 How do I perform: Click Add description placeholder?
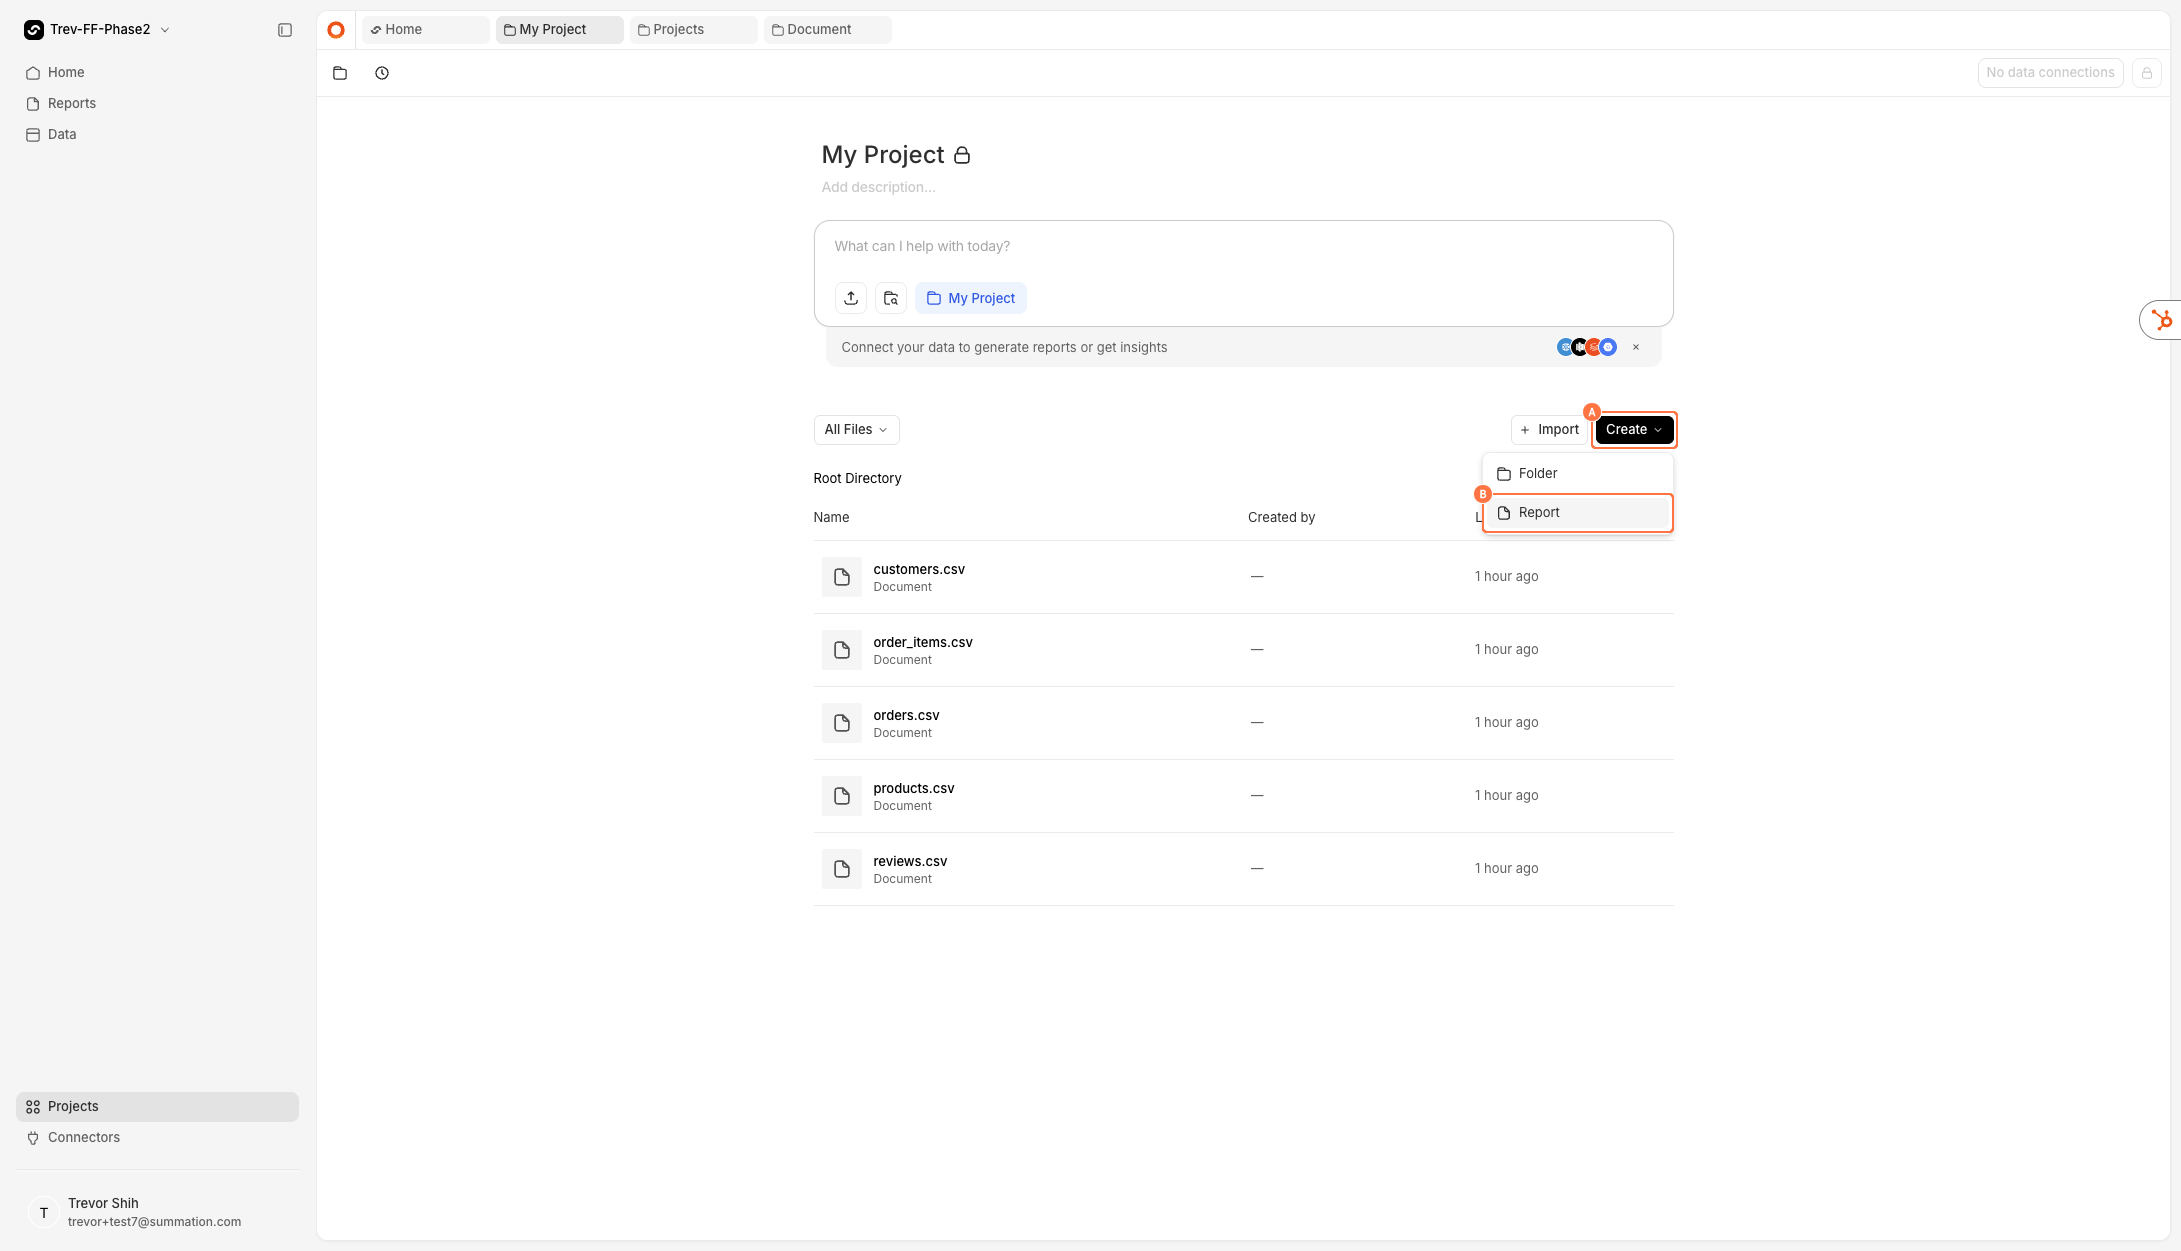click(878, 187)
